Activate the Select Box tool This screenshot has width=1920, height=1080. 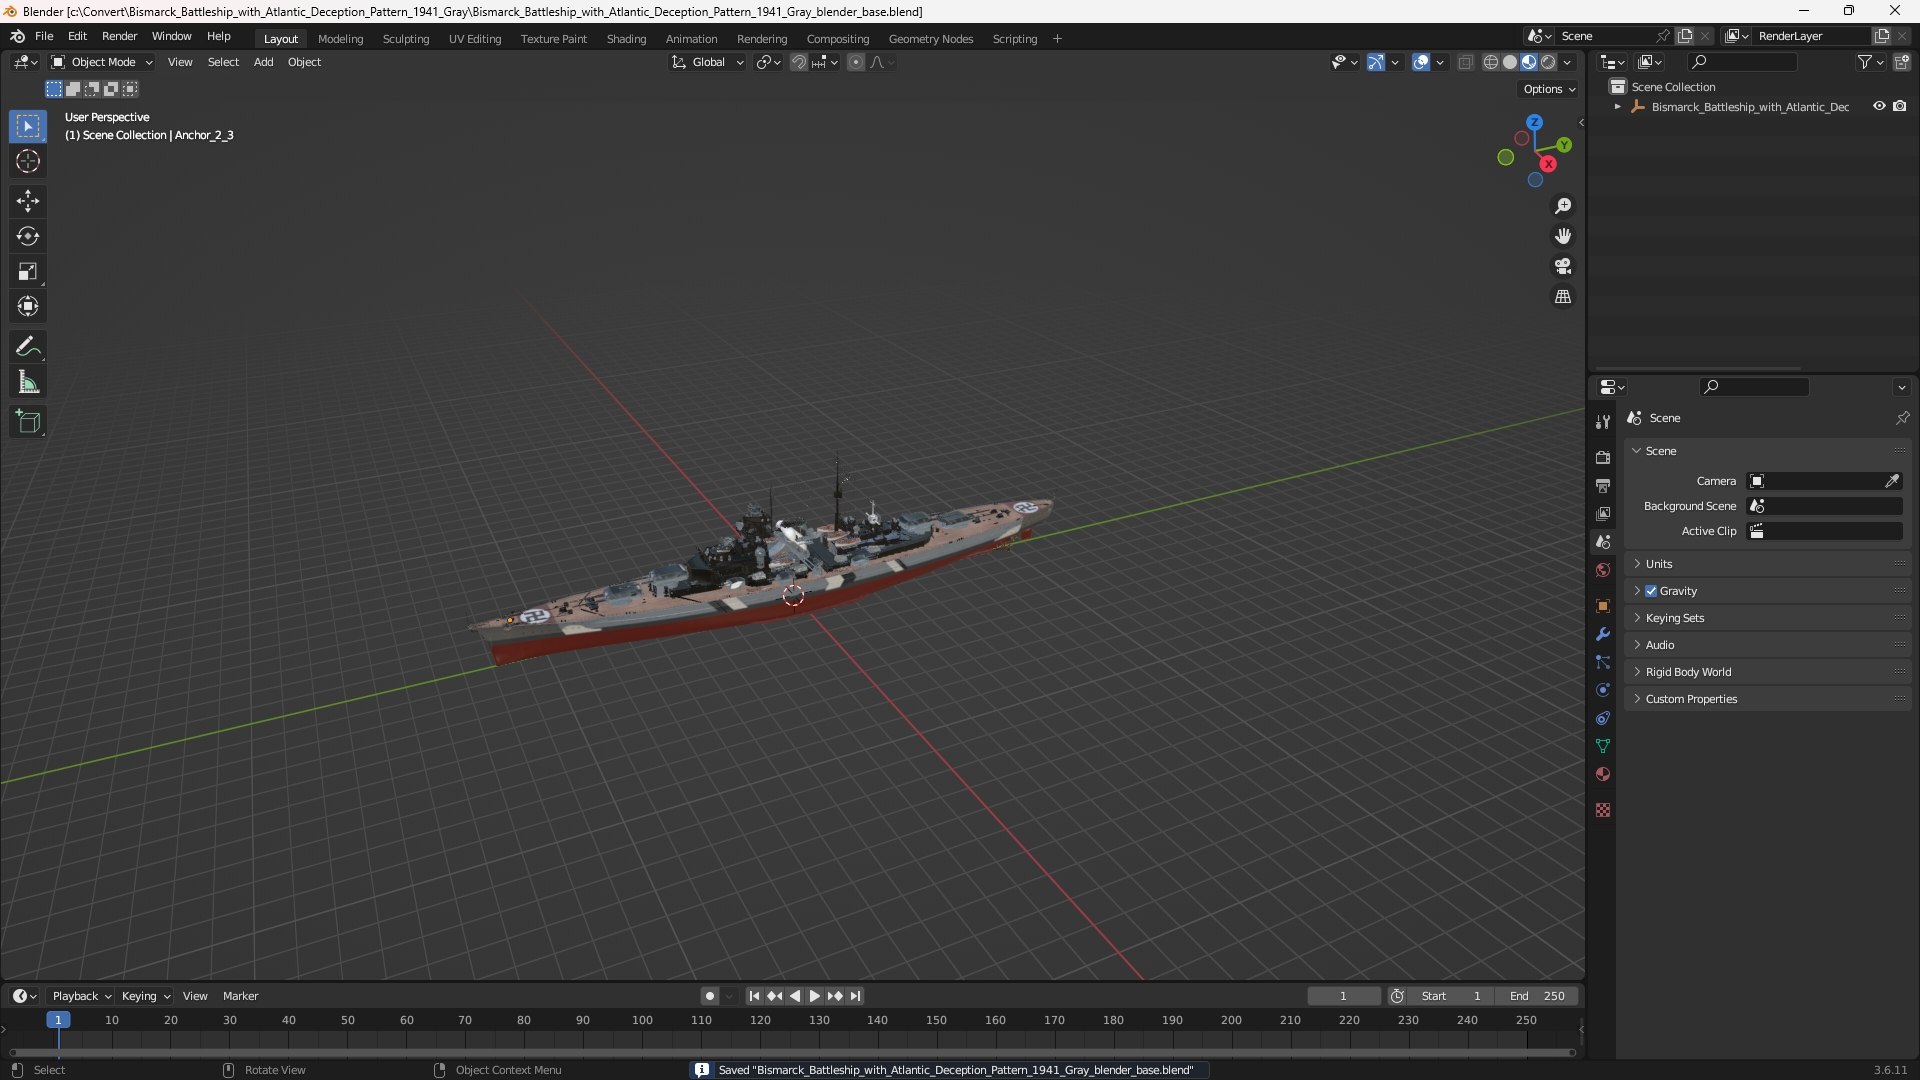(28, 127)
